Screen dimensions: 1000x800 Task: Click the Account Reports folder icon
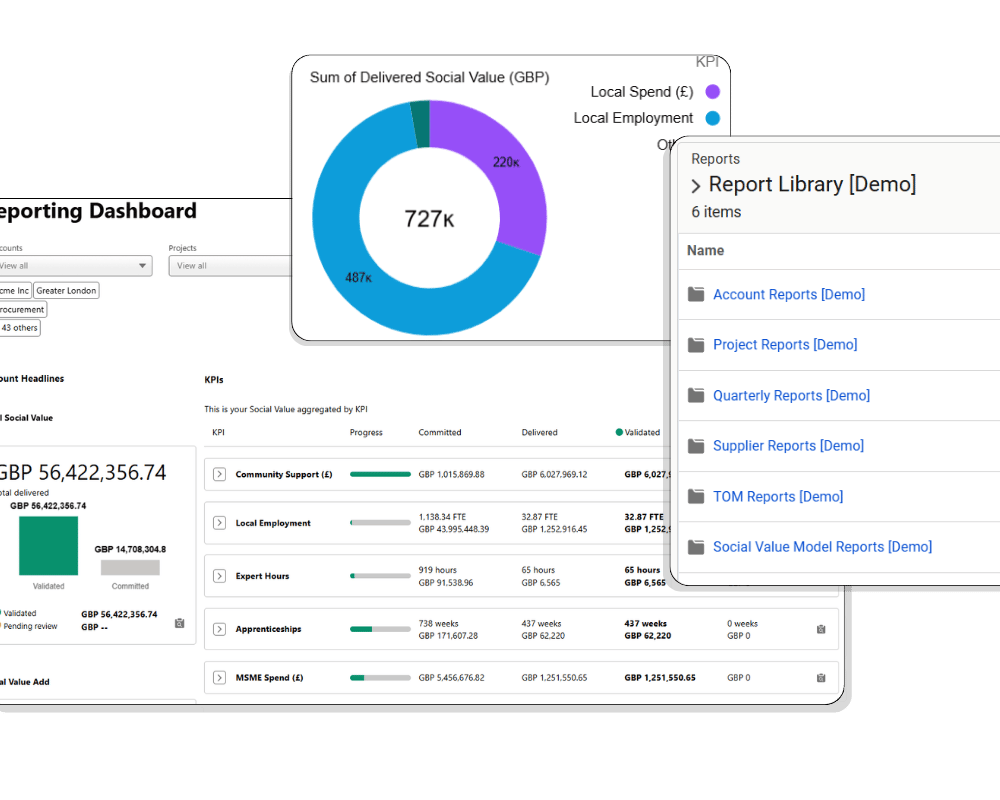tap(696, 294)
